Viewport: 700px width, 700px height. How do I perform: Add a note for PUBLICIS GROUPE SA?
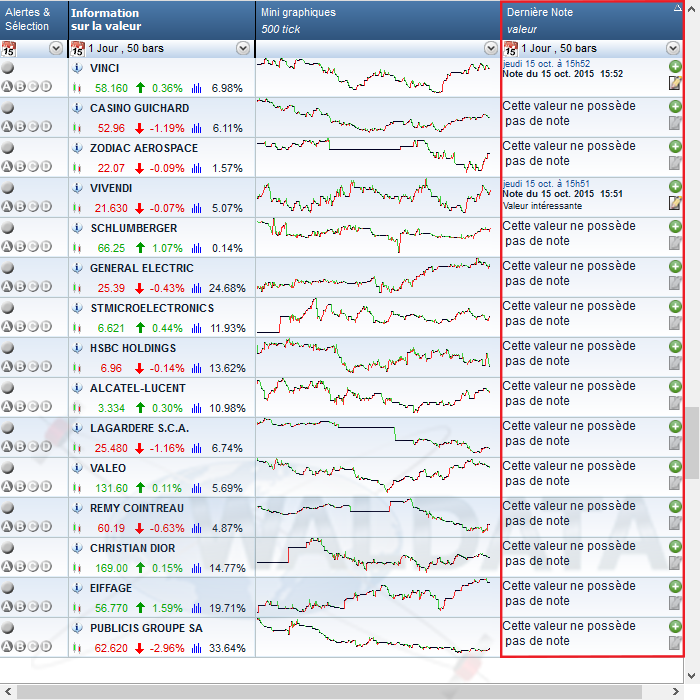click(x=675, y=626)
